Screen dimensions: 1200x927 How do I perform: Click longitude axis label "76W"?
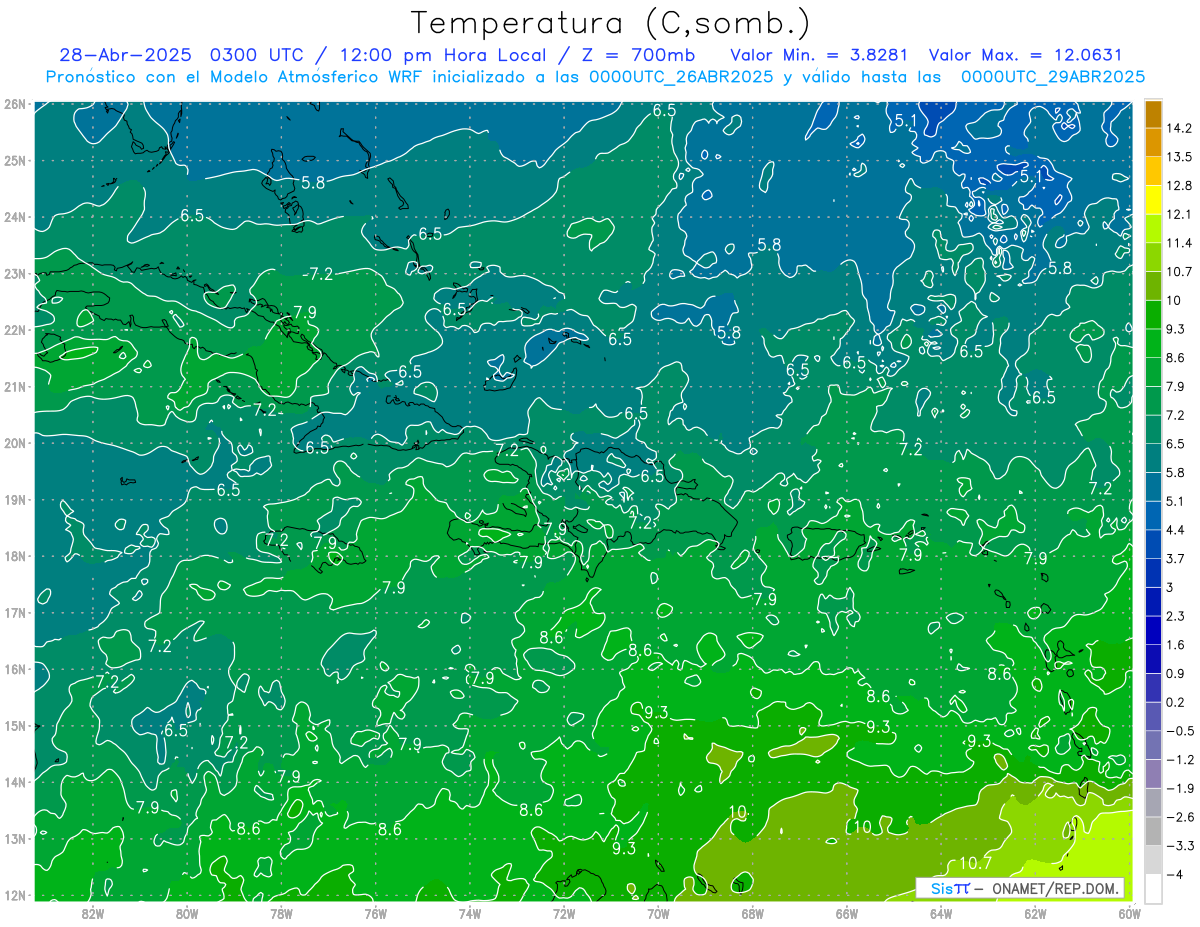pos(375,912)
